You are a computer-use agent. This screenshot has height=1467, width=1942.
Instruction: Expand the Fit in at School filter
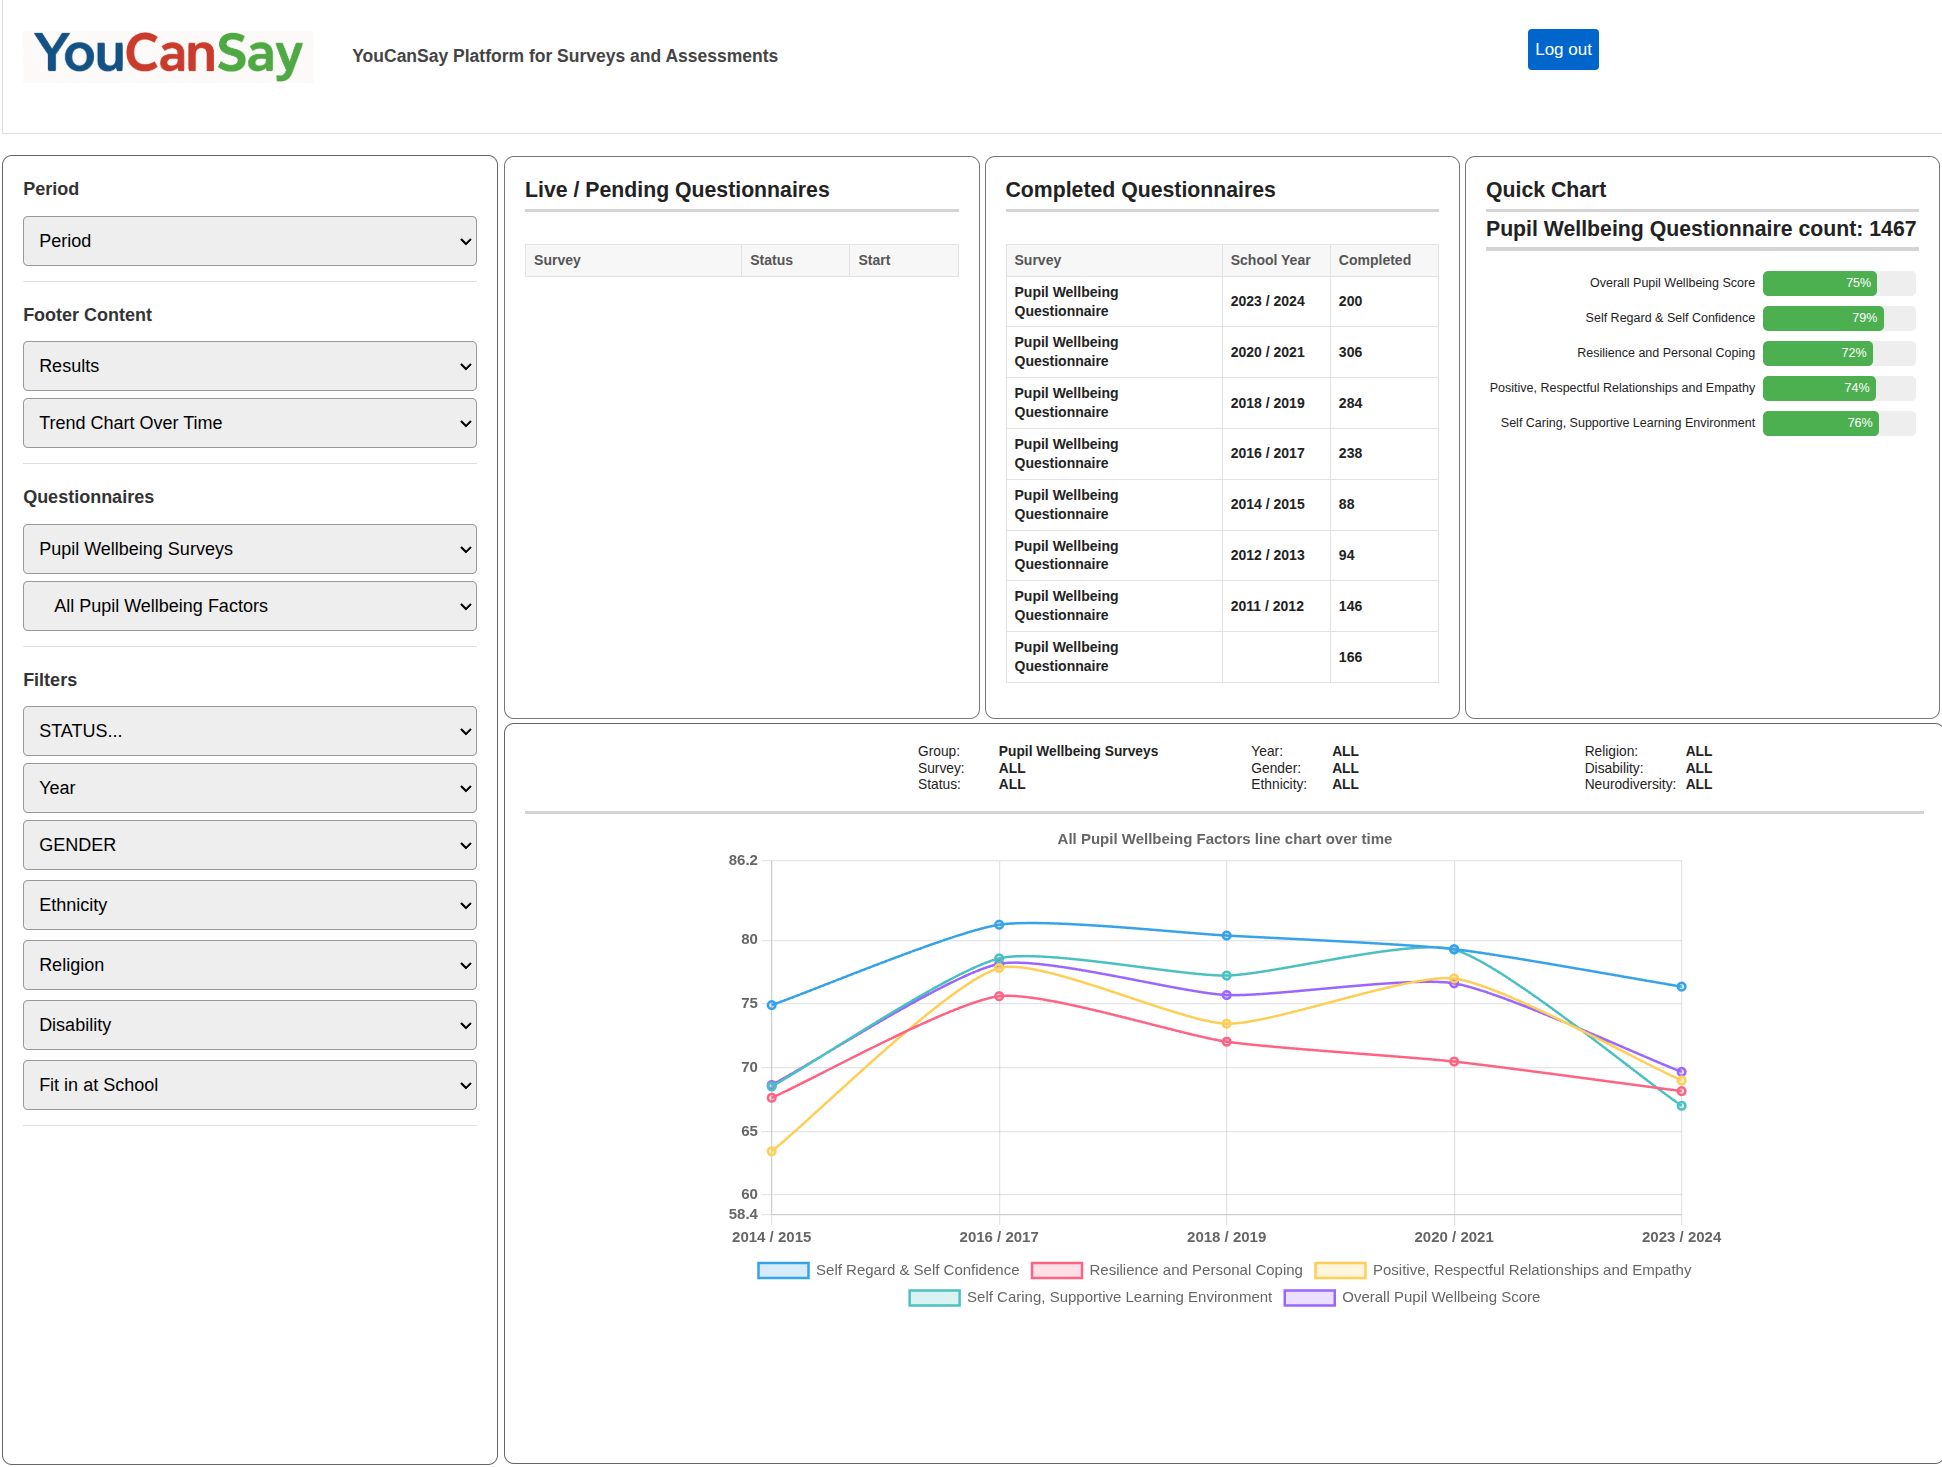click(x=249, y=1085)
